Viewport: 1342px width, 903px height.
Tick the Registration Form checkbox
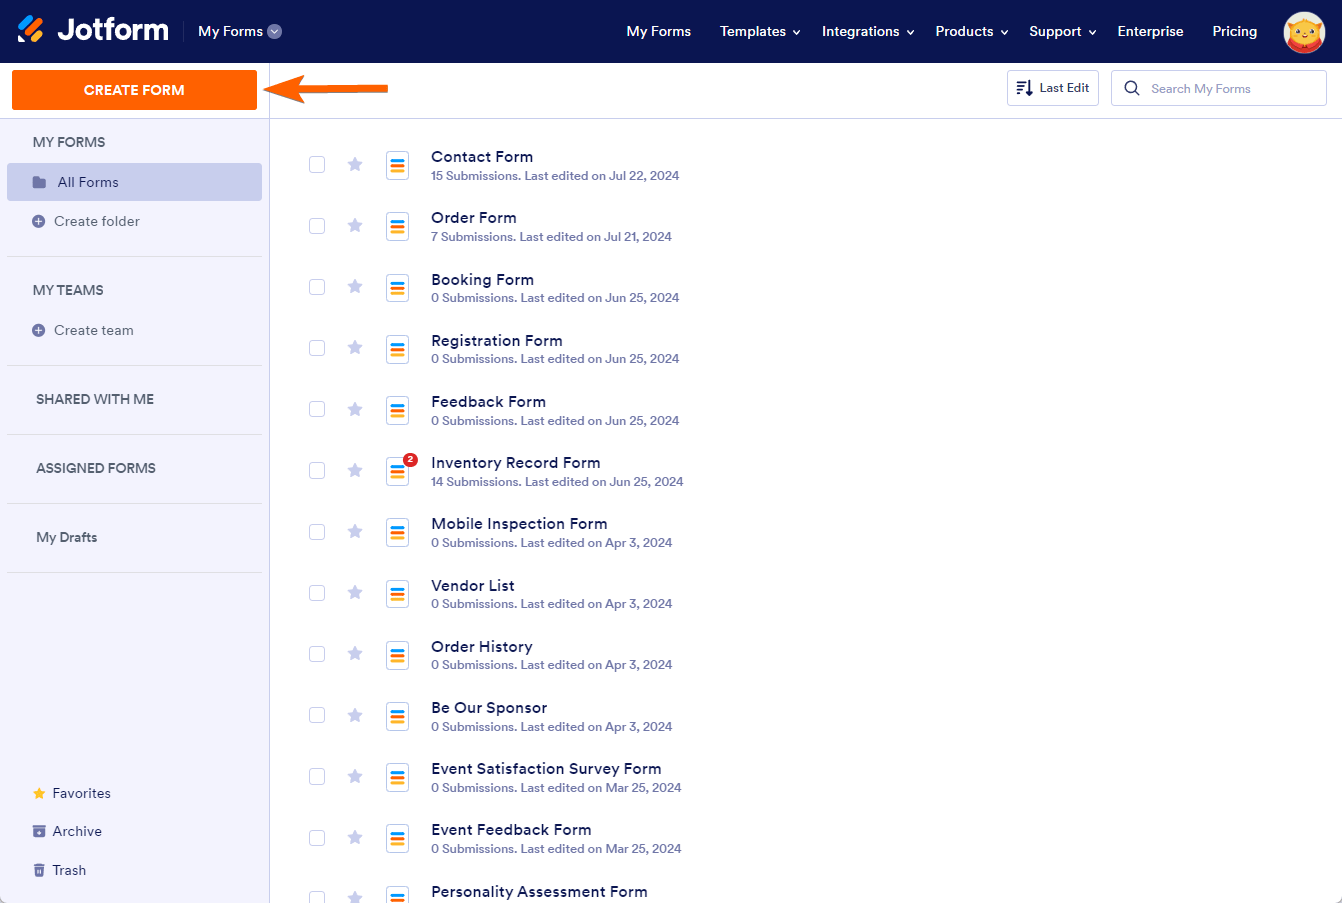click(x=317, y=348)
